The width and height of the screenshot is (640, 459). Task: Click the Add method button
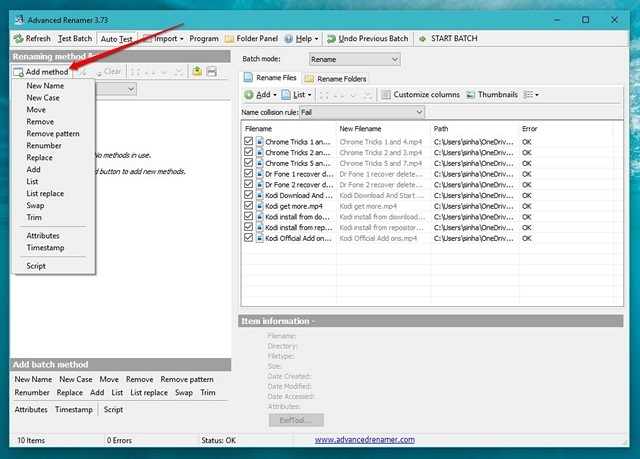(x=41, y=72)
